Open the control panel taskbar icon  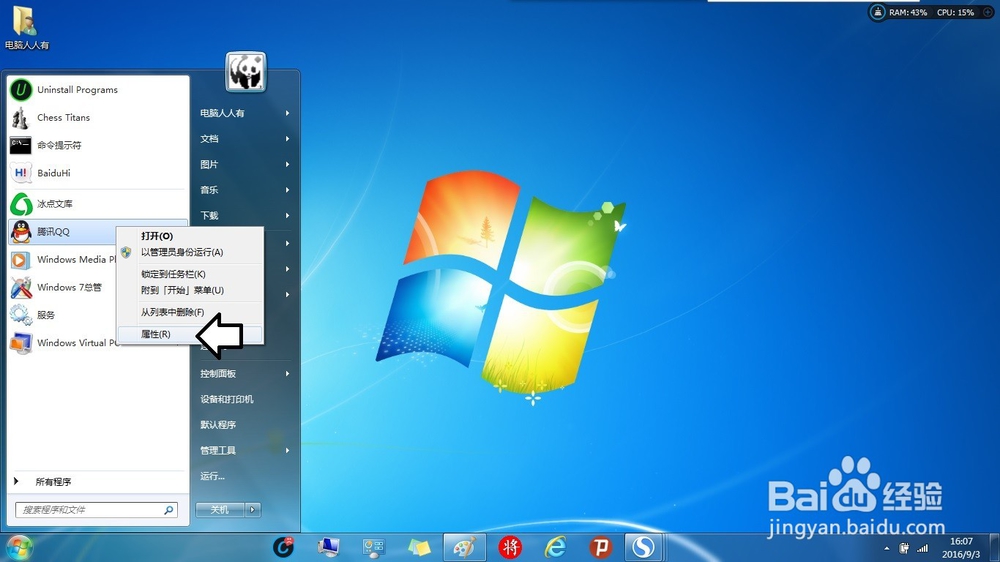click(374, 548)
